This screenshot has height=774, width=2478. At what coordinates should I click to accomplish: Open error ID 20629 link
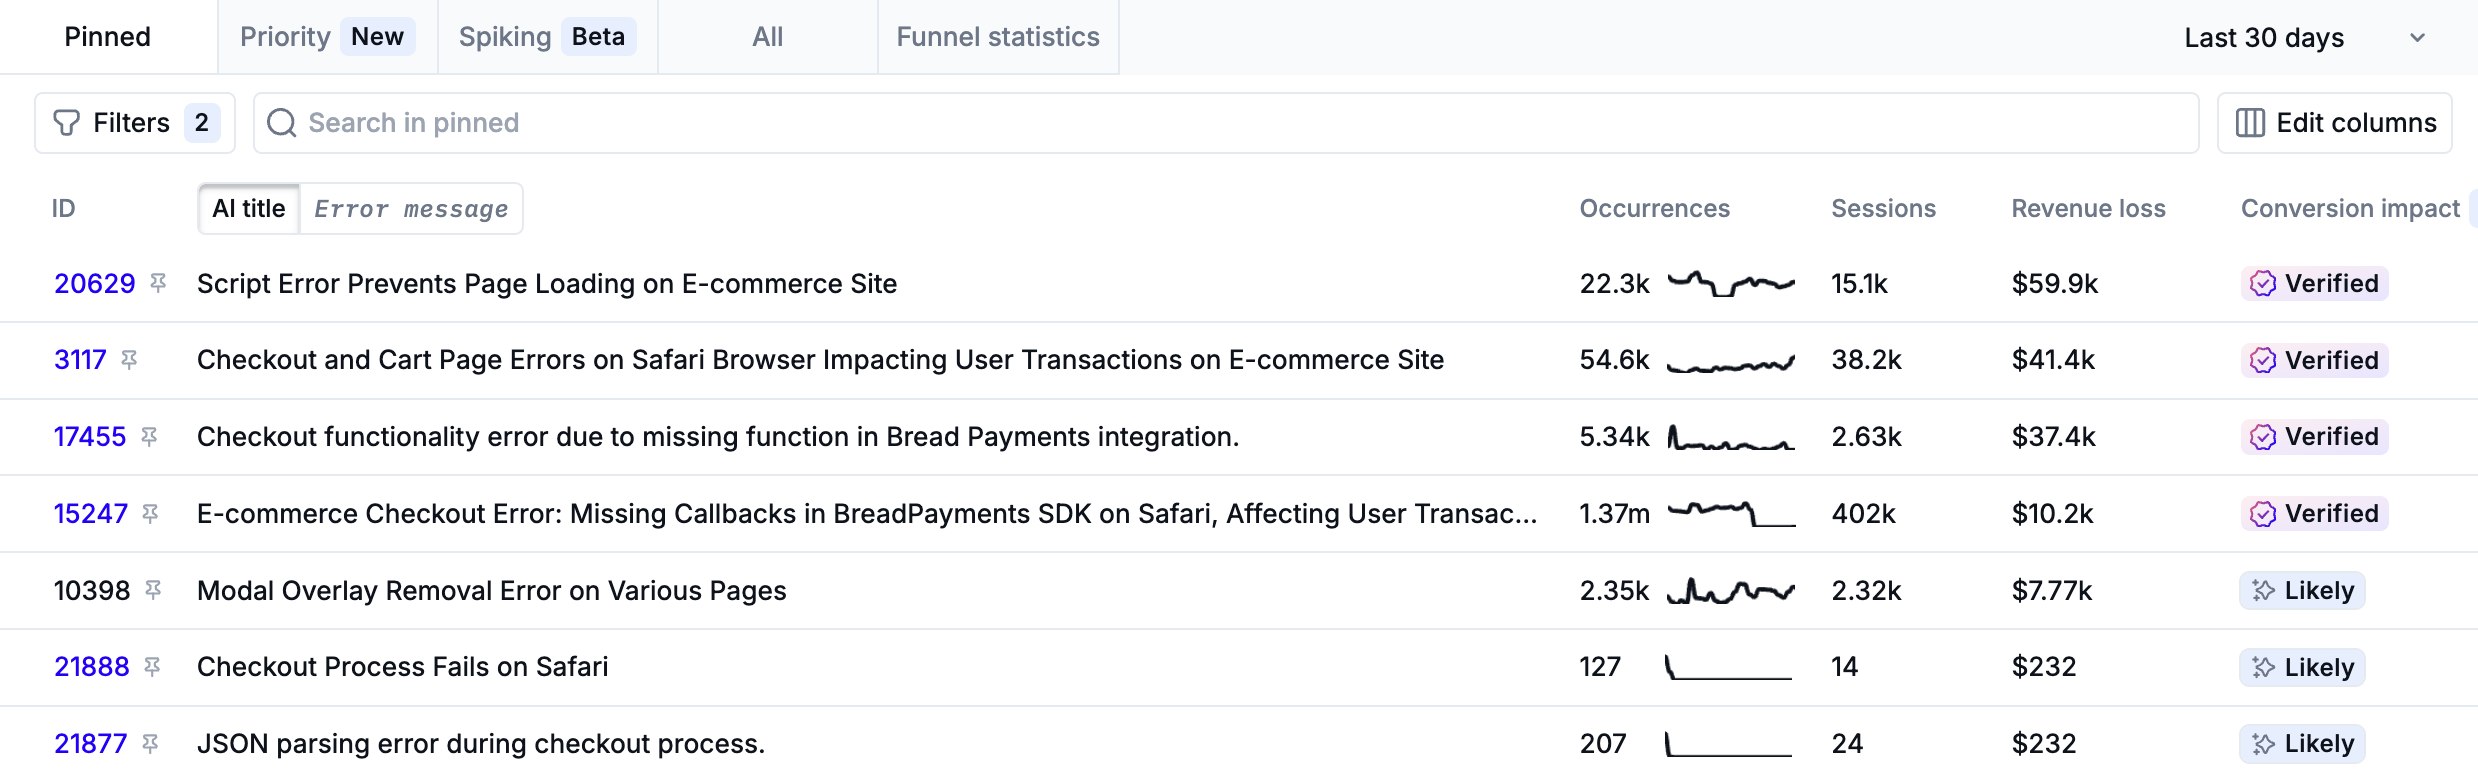(94, 284)
